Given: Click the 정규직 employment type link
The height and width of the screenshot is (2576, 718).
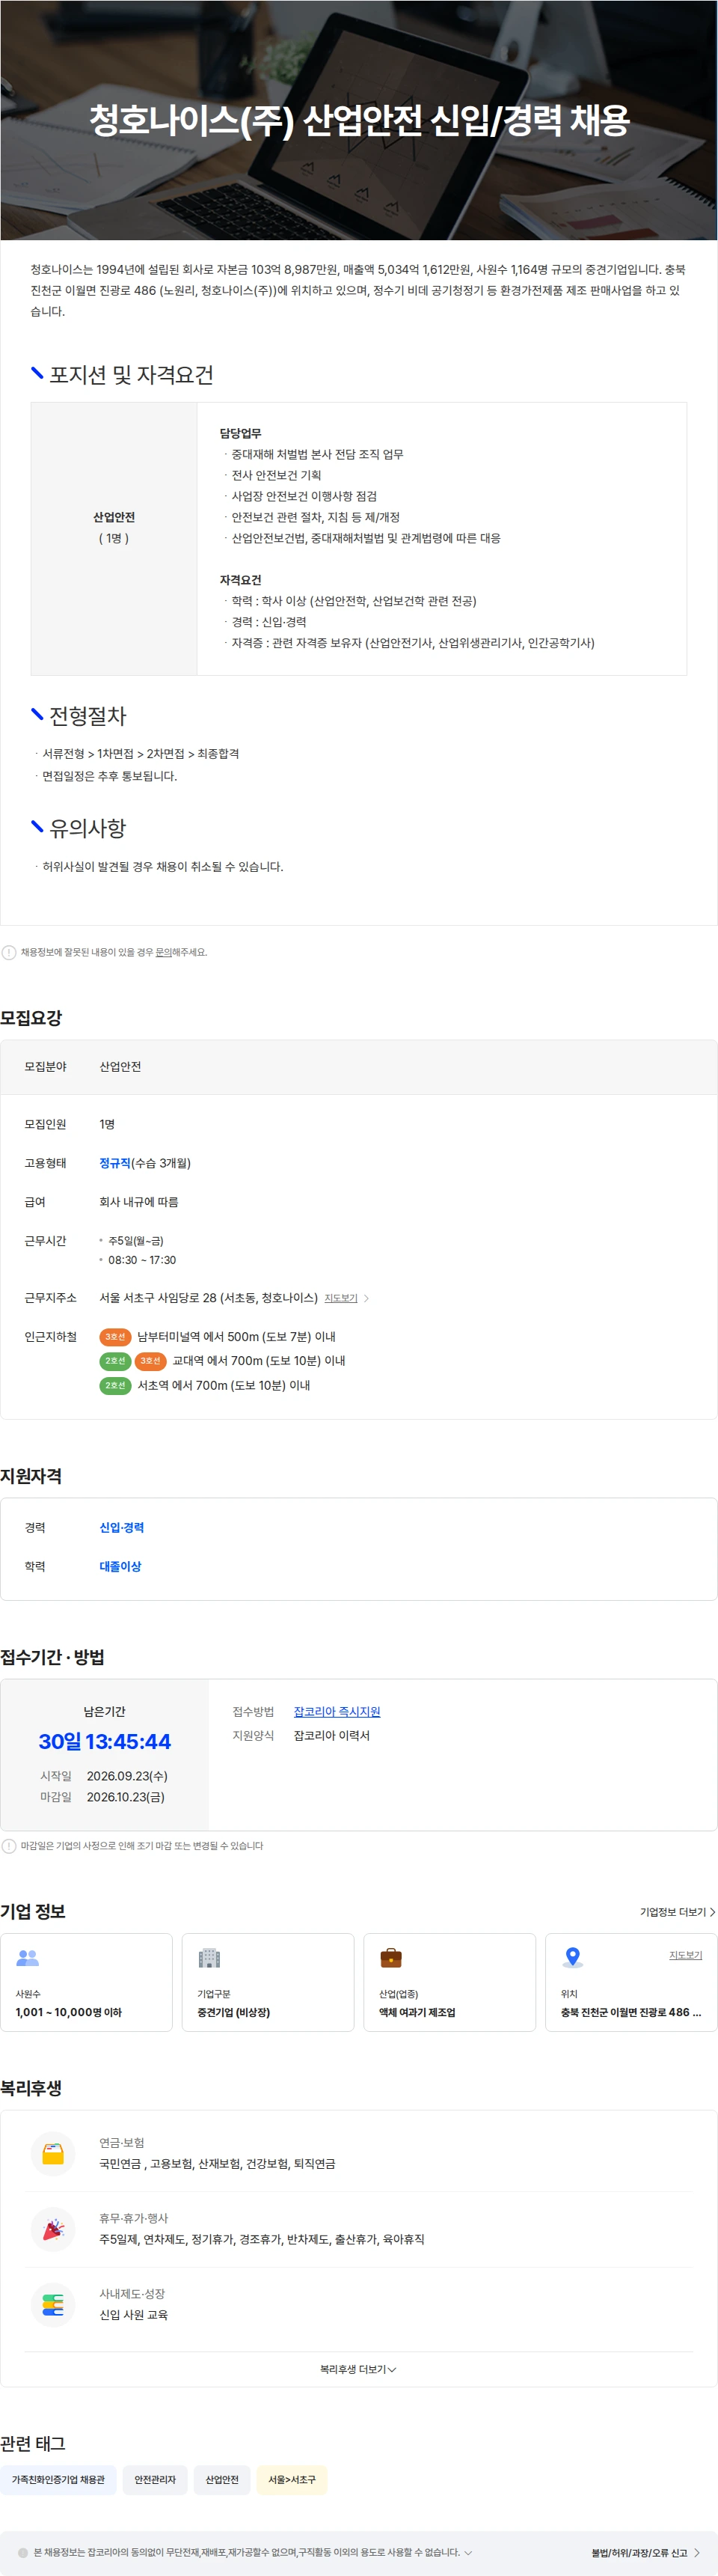Looking at the screenshot, I should (115, 1163).
